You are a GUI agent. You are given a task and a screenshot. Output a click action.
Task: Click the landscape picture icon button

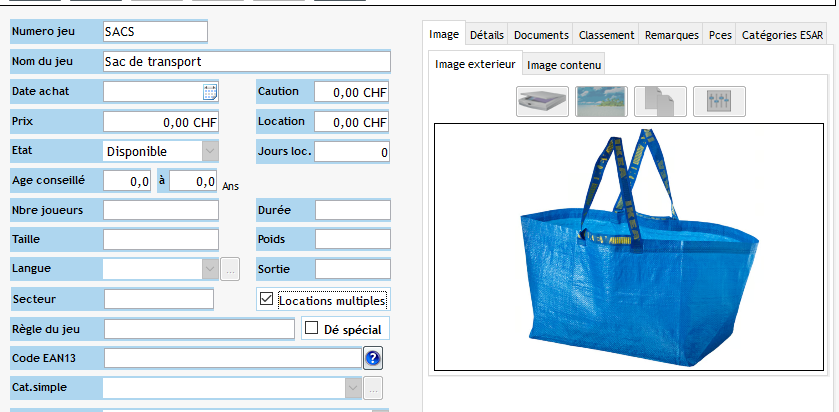coord(601,102)
